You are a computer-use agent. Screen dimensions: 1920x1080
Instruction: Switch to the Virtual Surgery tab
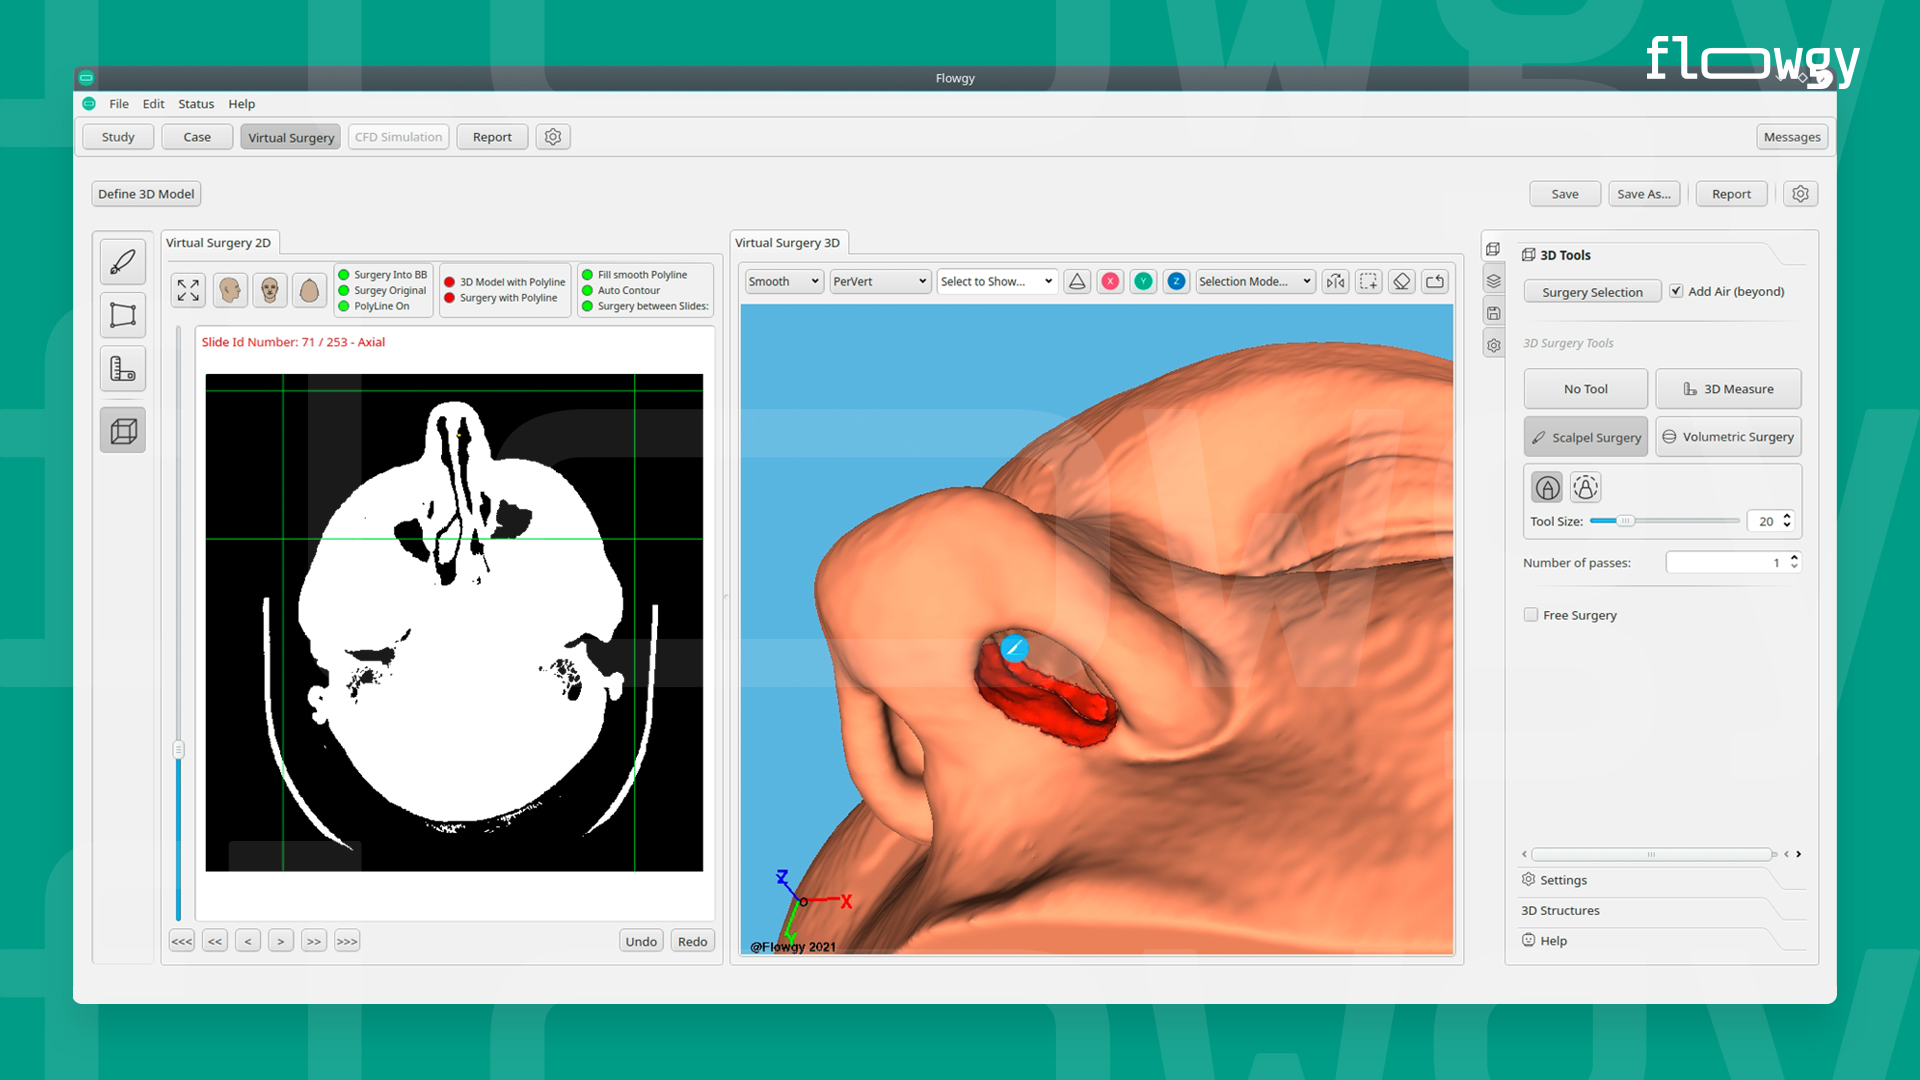(x=290, y=136)
